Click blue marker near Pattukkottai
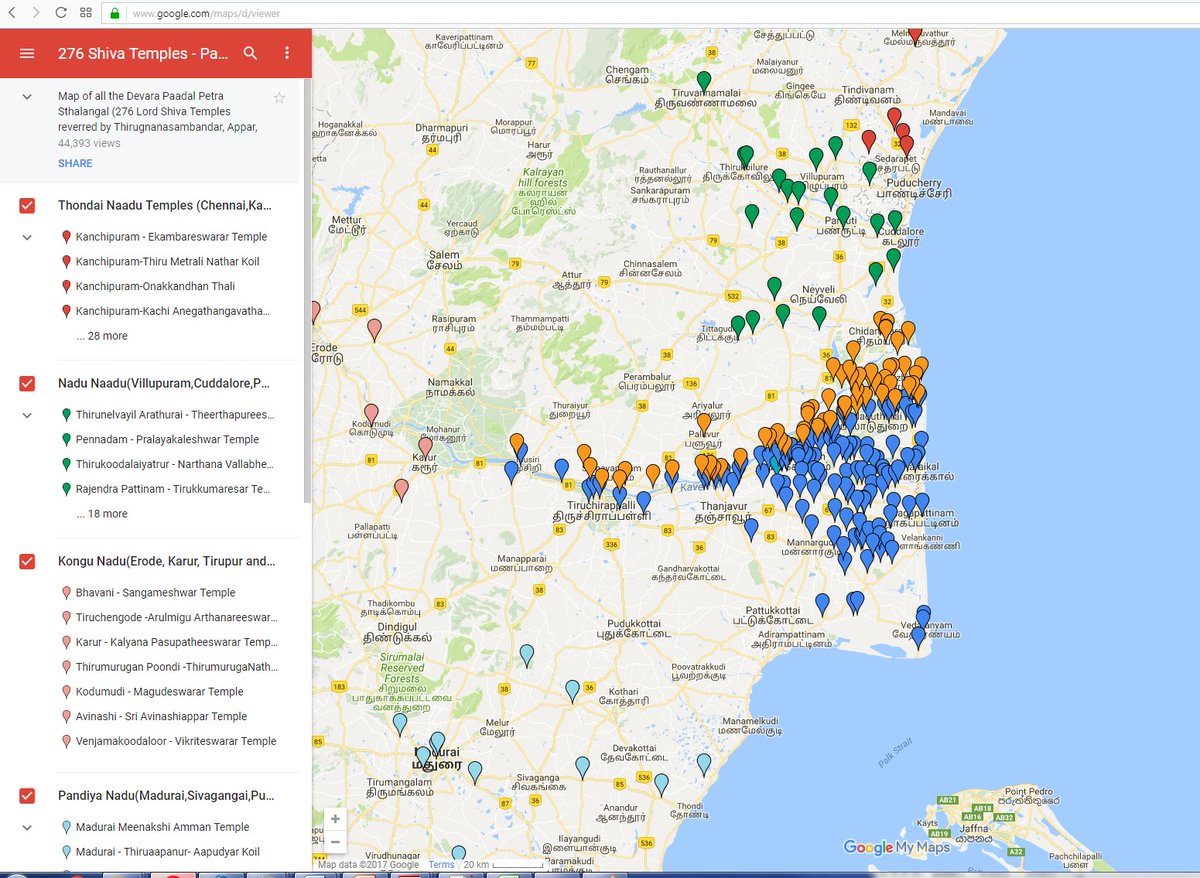 [x=822, y=605]
